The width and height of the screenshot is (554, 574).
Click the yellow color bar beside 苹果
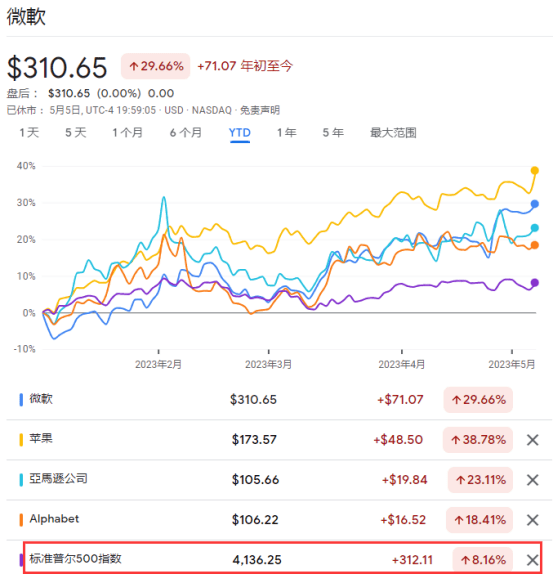click(x=21, y=440)
